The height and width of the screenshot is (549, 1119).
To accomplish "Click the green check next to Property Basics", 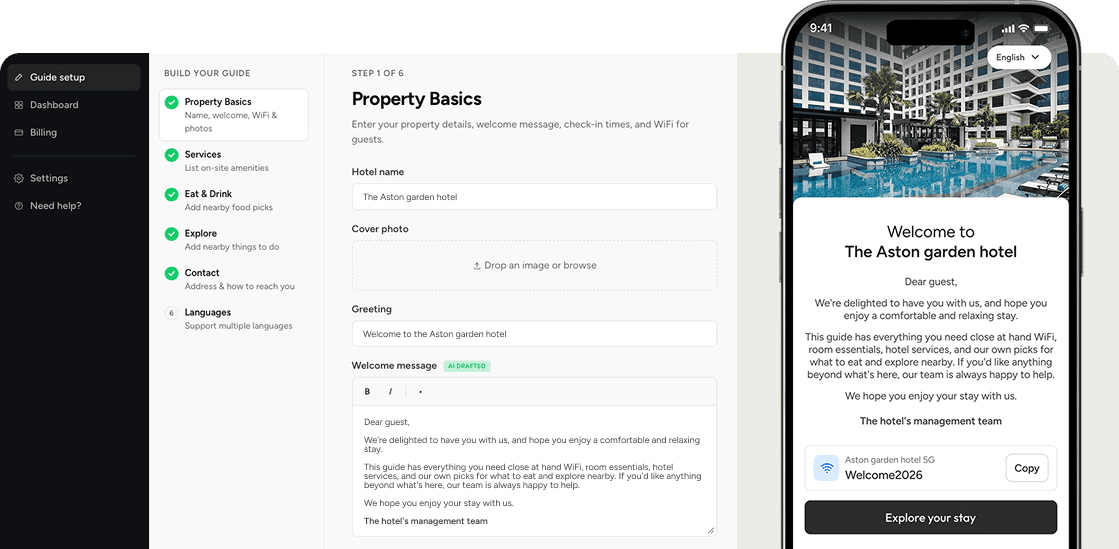I will pyautogui.click(x=171, y=103).
